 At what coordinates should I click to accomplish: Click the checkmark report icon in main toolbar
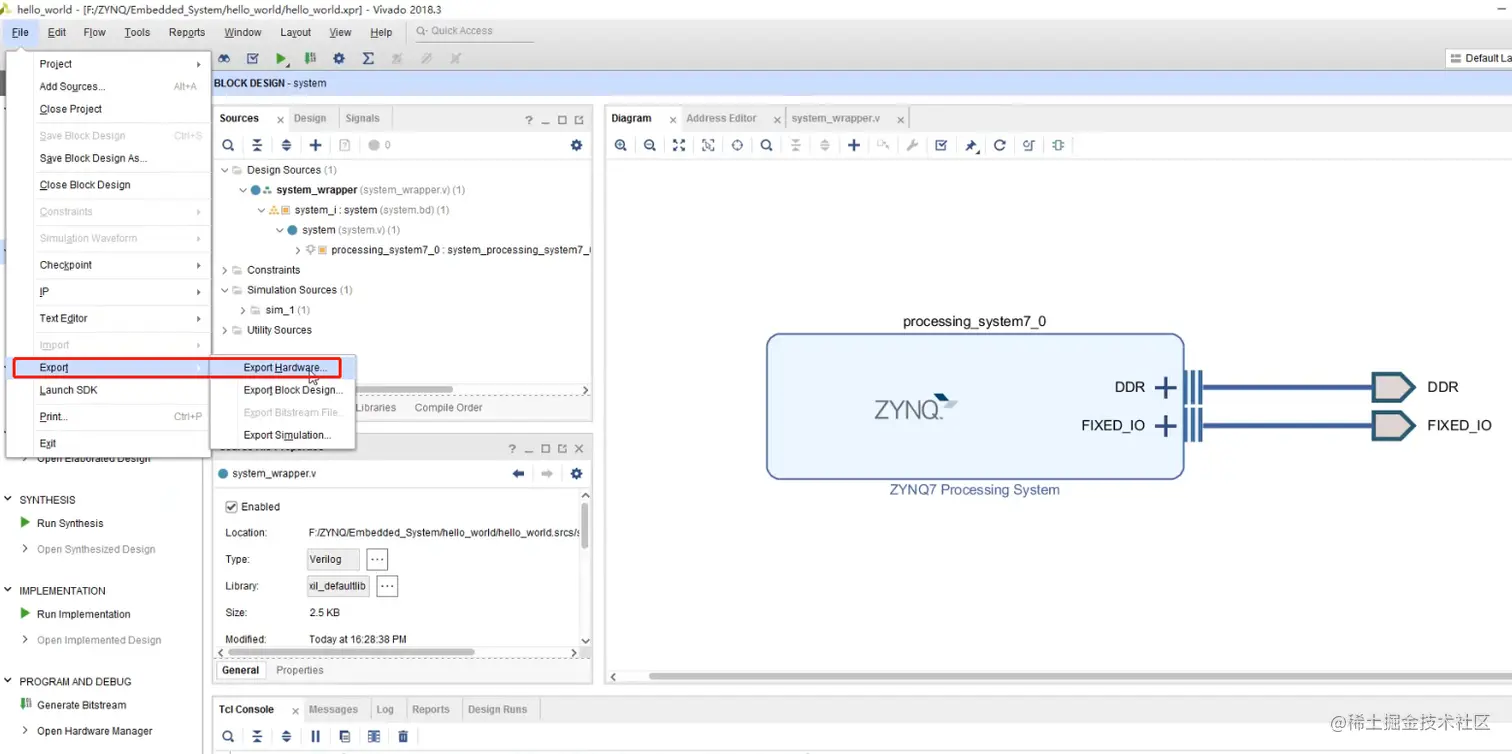click(x=253, y=59)
